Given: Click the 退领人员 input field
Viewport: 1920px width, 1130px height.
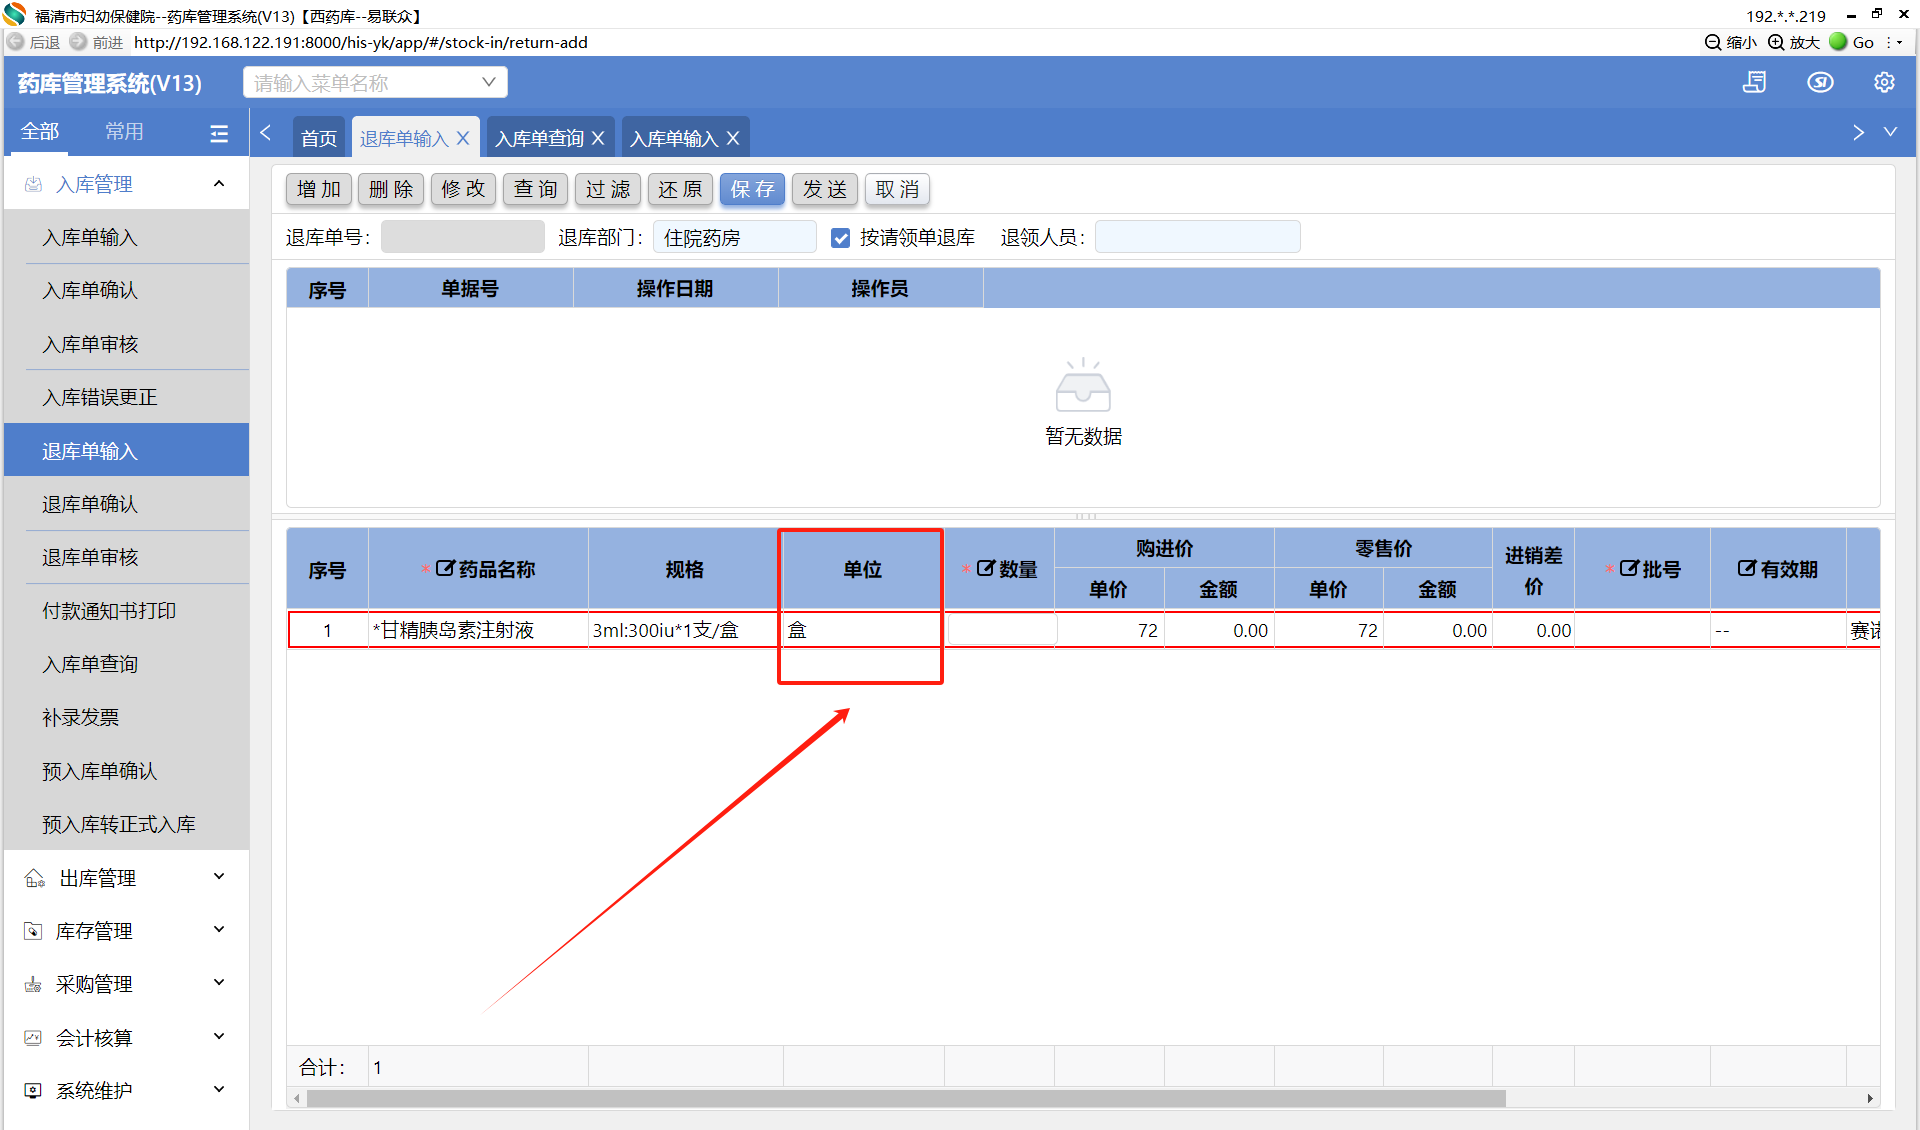Looking at the screenshot, I should coord(1197,237).
